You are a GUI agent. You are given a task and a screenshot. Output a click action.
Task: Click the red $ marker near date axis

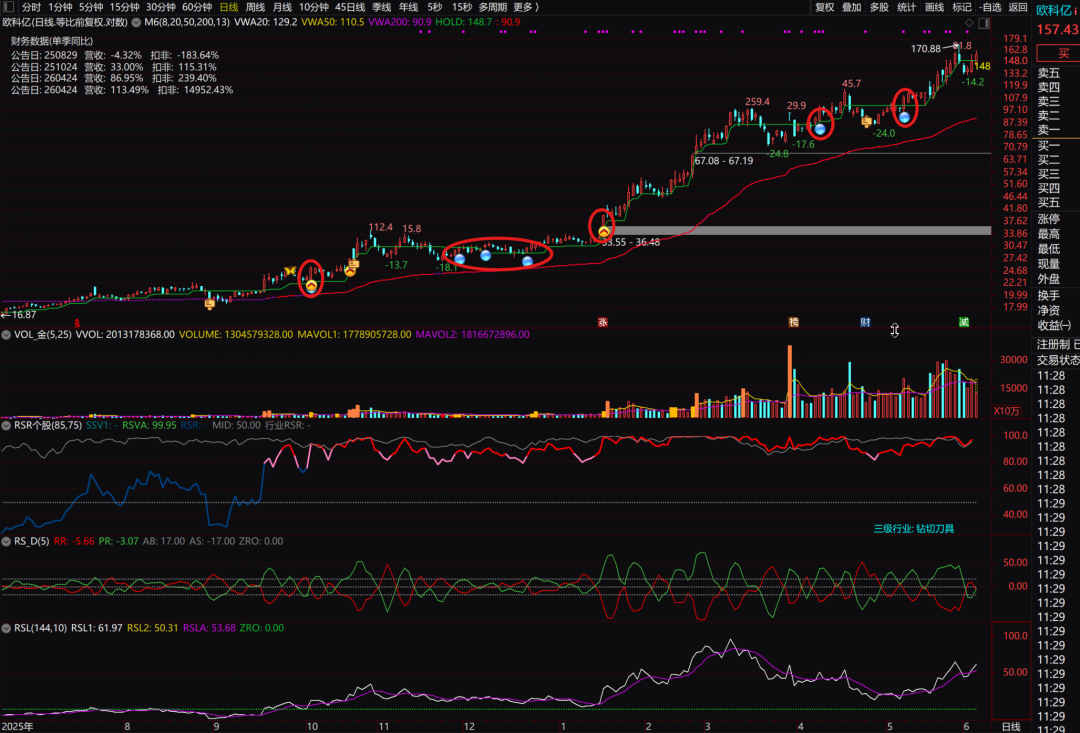pos(77,322)
